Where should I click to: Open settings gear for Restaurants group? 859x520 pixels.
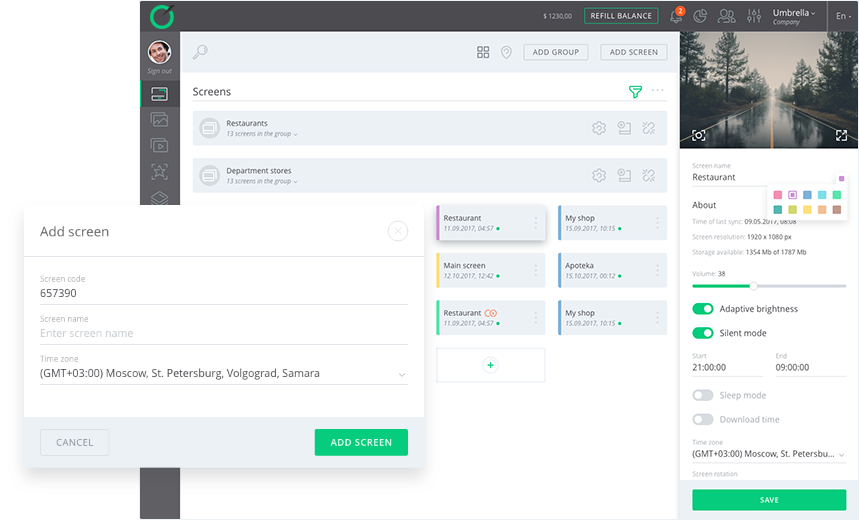(x=599, y=128)
